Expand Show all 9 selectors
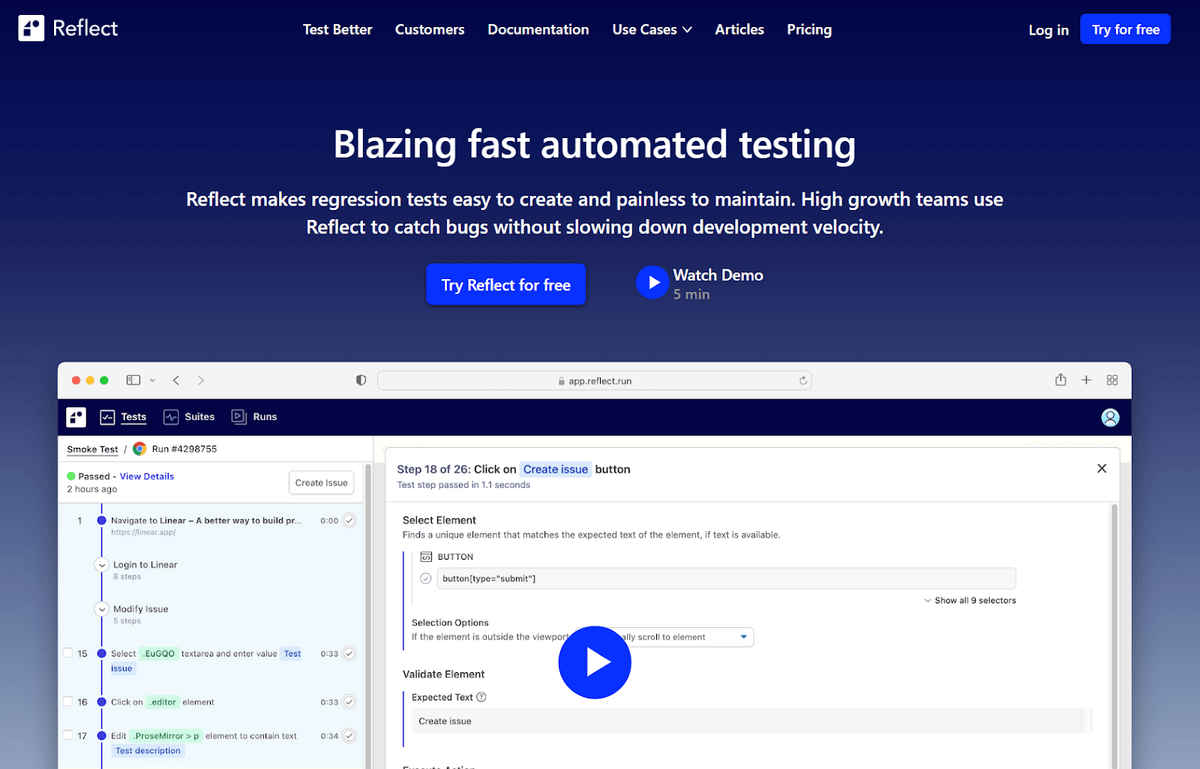 click(x=969, y=601)
